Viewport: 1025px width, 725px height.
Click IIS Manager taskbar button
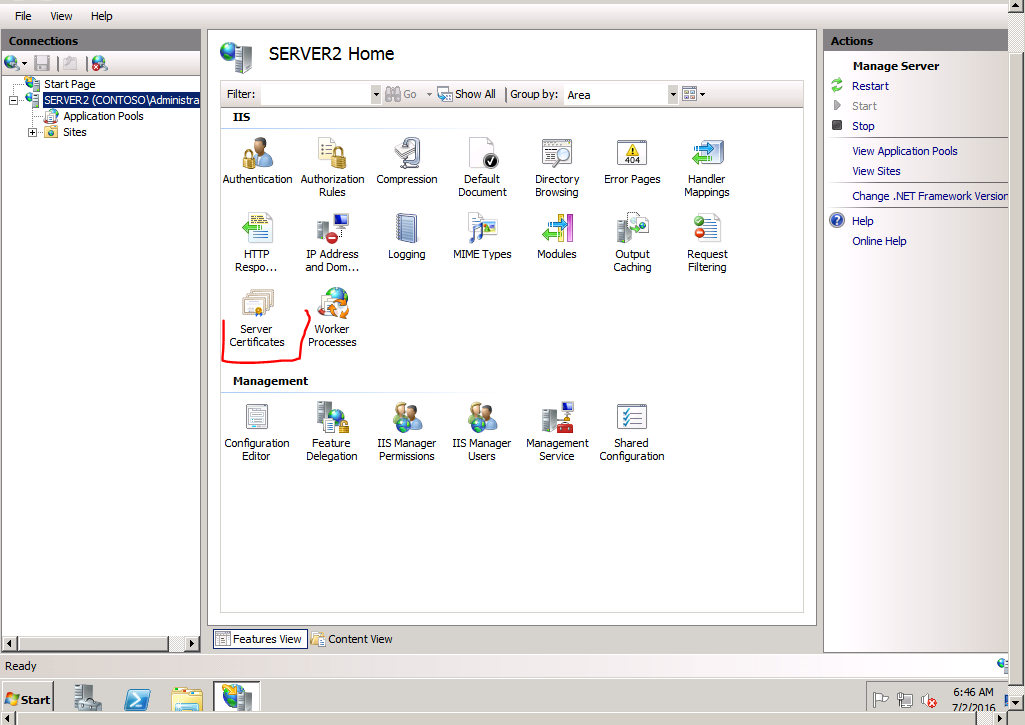[x=237, y=697]
